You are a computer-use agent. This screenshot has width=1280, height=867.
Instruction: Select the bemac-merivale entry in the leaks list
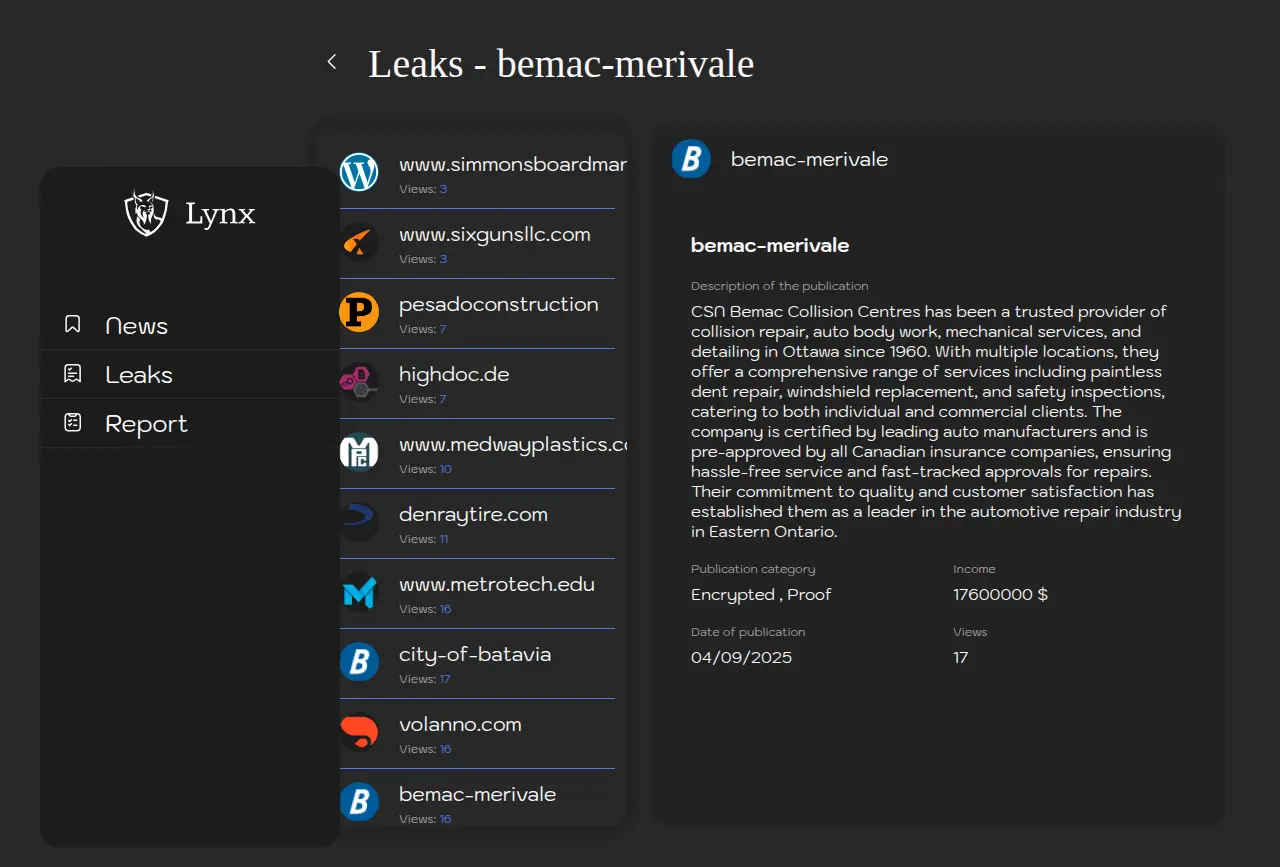(477, 795)
